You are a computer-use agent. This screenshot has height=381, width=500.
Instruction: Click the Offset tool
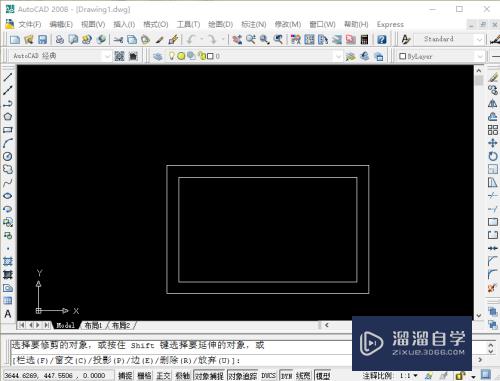[493, 117]
